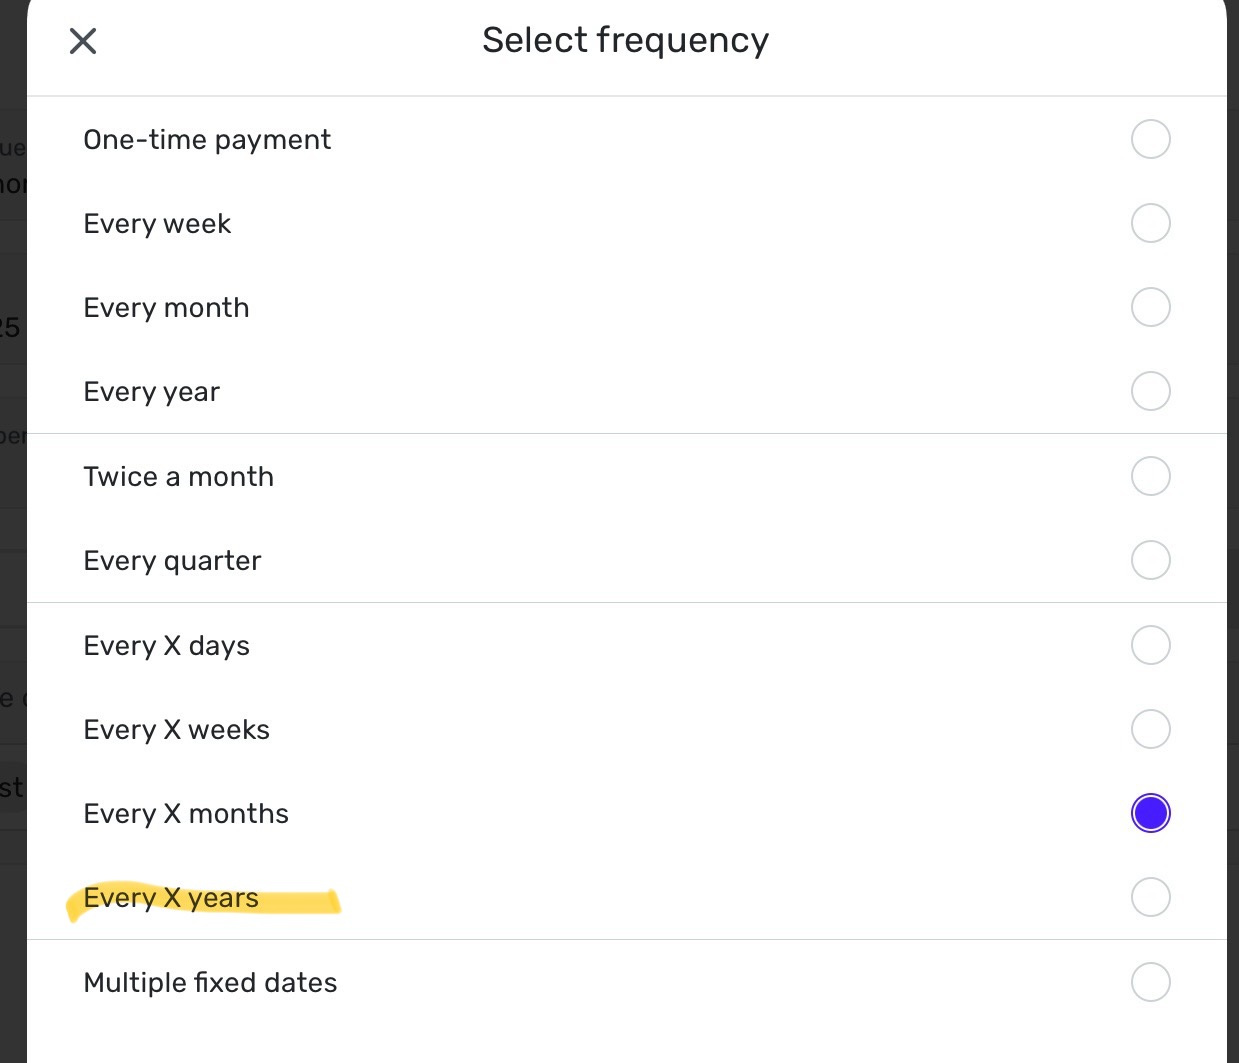Pick the Every year radio button

point(1150,391)
